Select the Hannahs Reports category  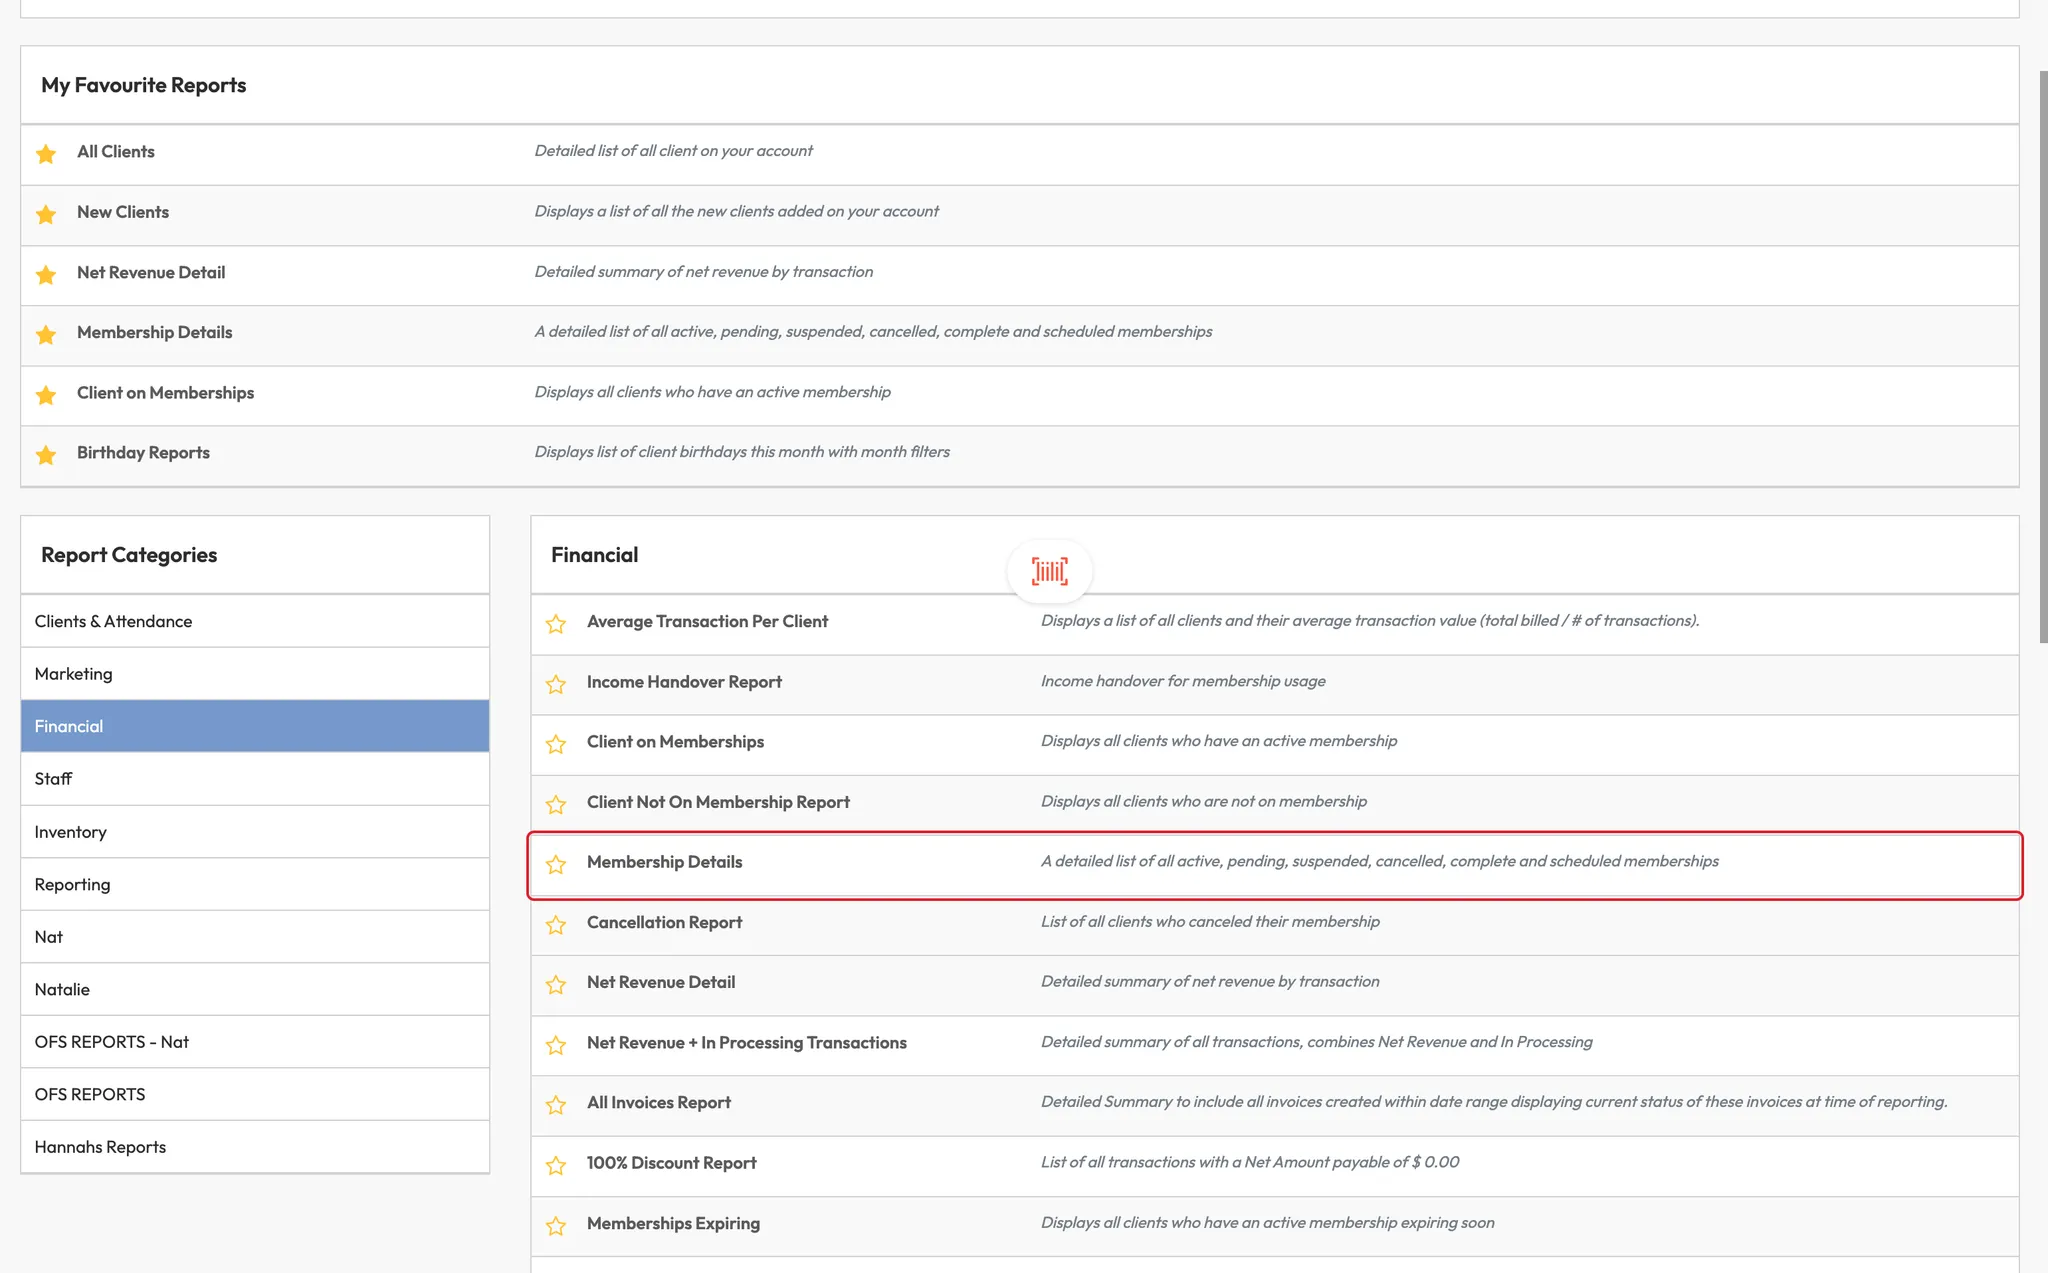point(100,1147)
